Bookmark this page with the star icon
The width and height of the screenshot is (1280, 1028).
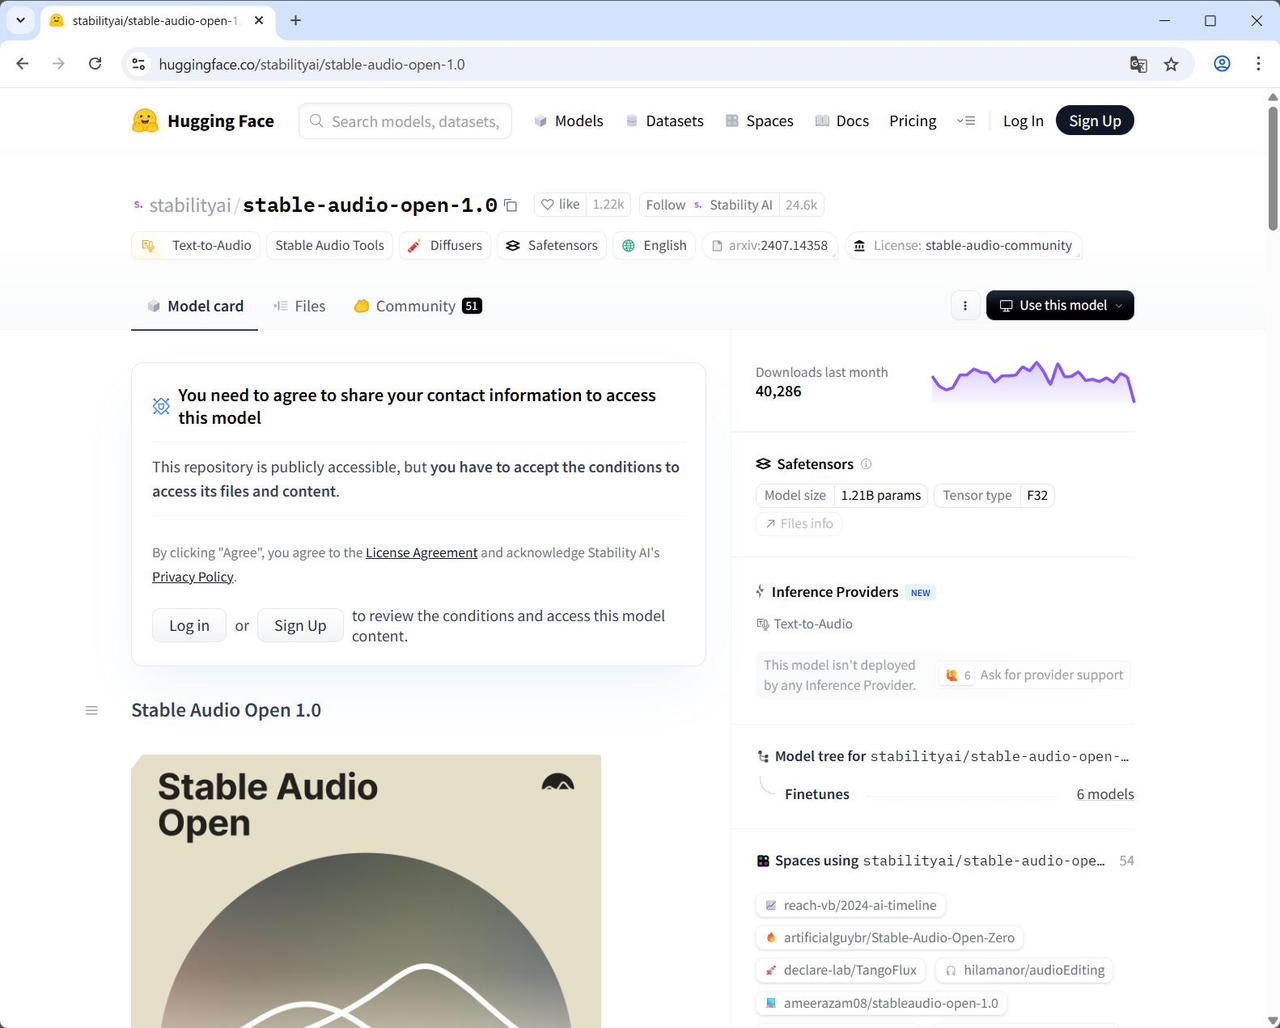[x=1171, y=64]
